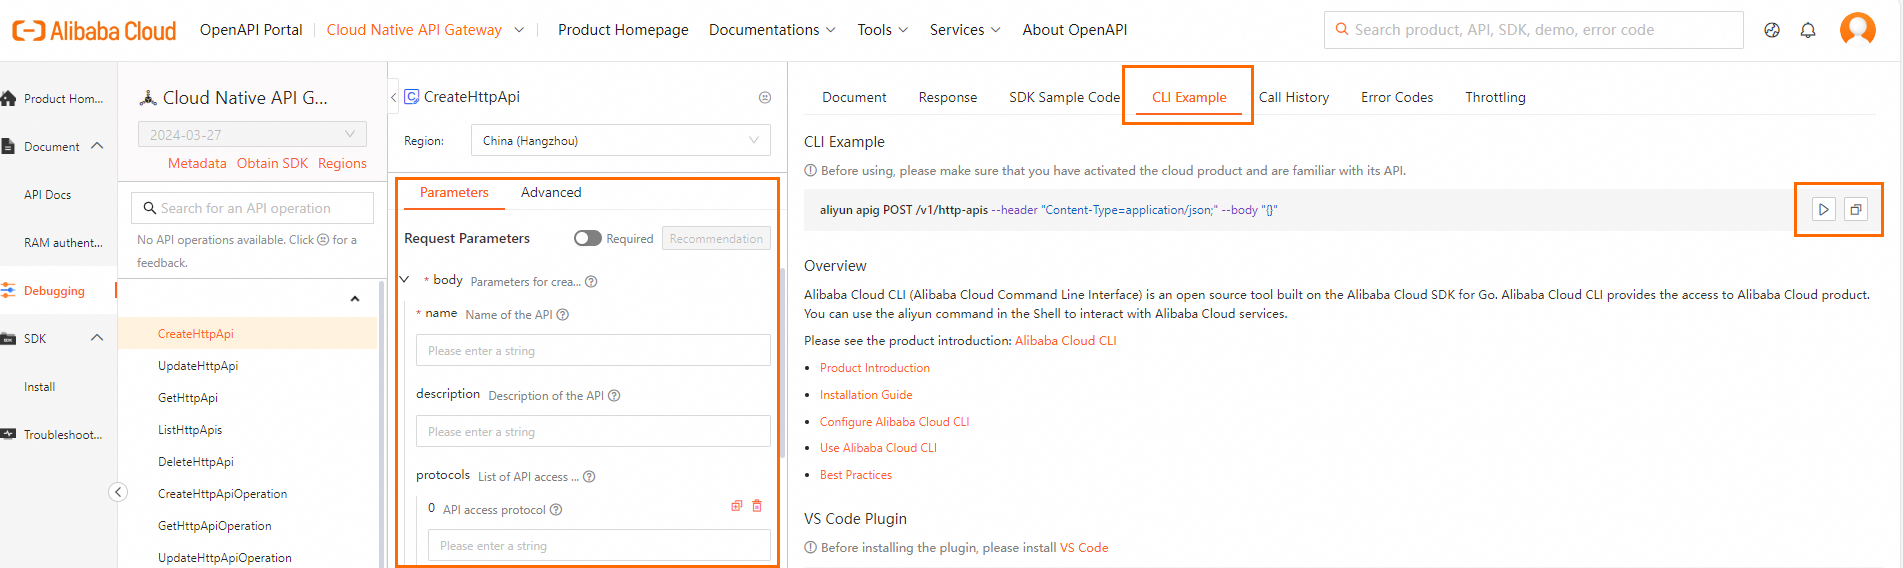Collapse sidebar with left arrow circle
The width and height of the screenshot is (1903, 568).
pyautogui.click(x=118, y=492)
